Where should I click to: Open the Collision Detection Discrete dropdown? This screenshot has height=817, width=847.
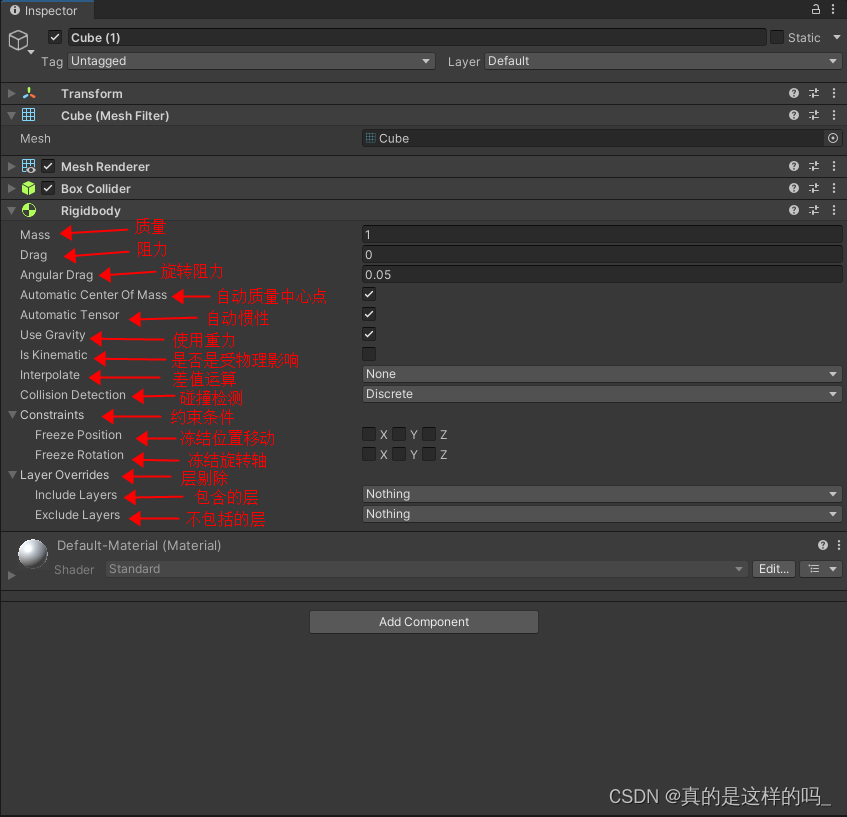click(x=600, y=394)
